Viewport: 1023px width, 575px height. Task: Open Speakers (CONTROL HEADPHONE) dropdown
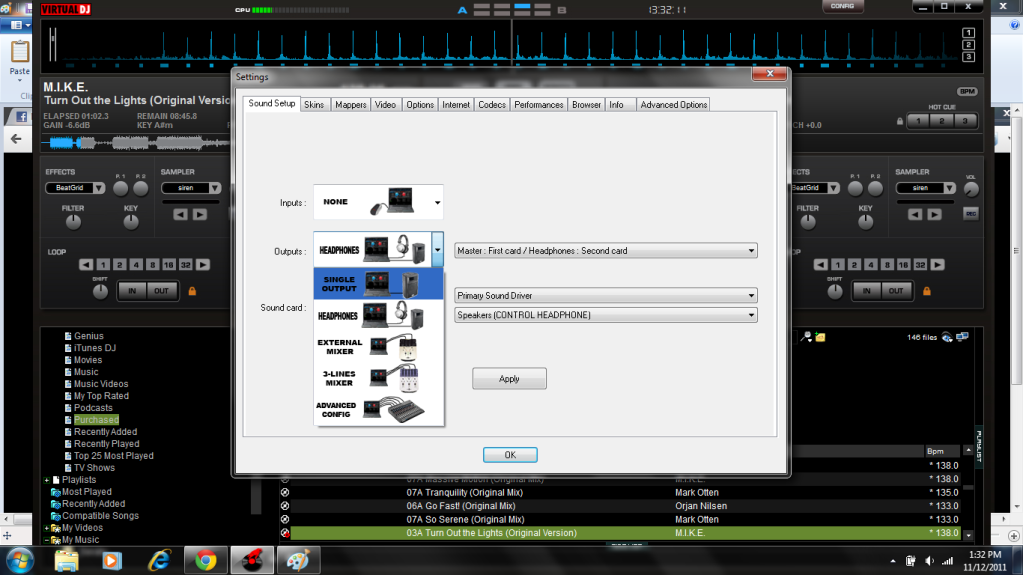[605, 315]
